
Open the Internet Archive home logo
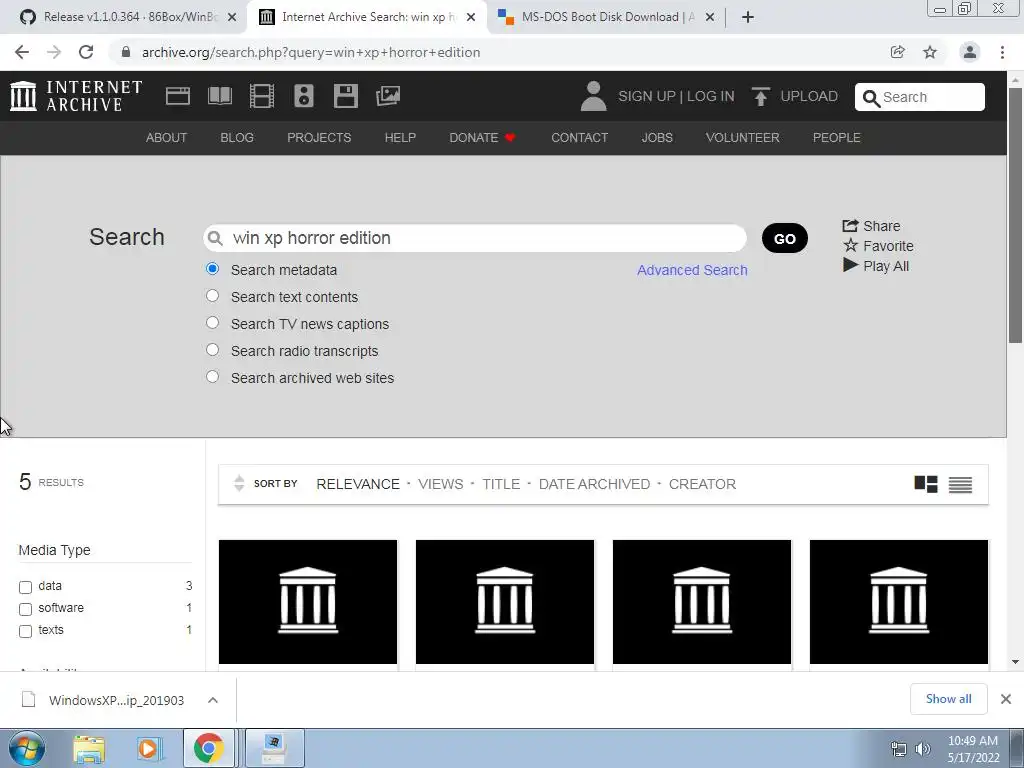click(x=76, y=96)
